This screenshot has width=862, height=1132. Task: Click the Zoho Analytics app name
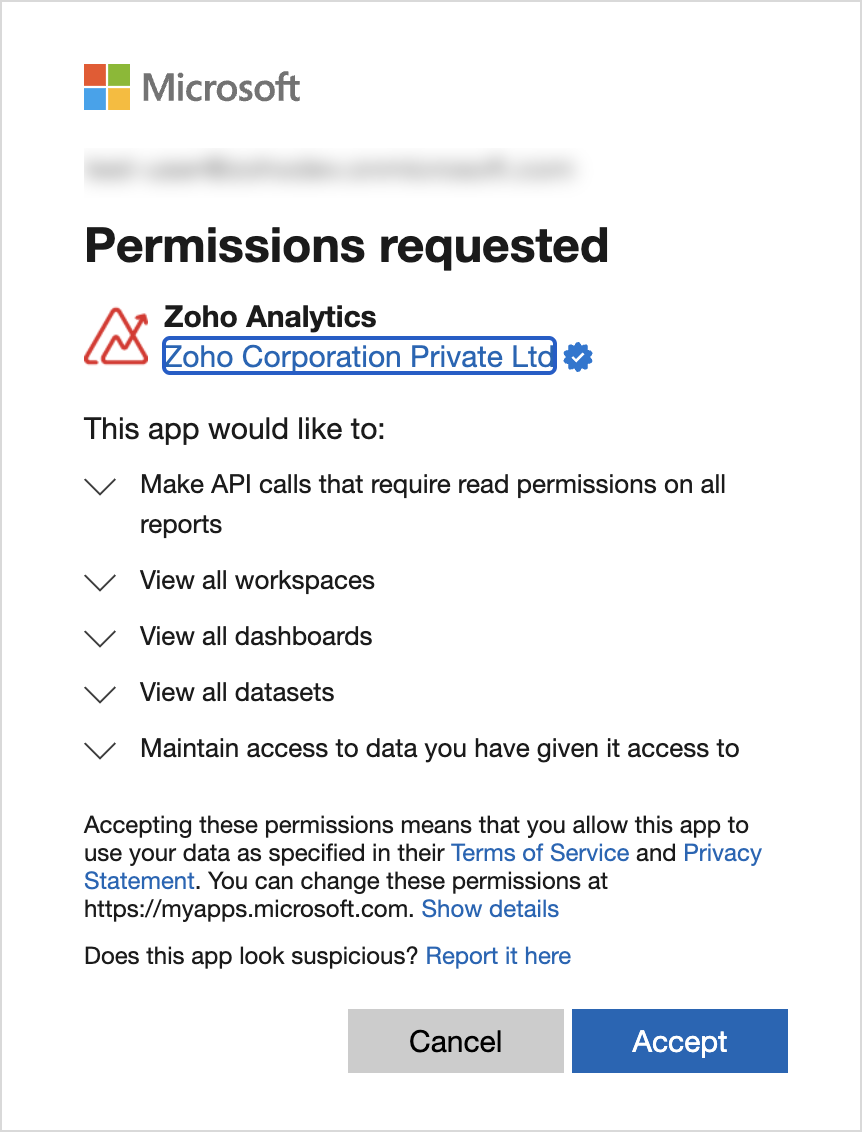point(270,316)
